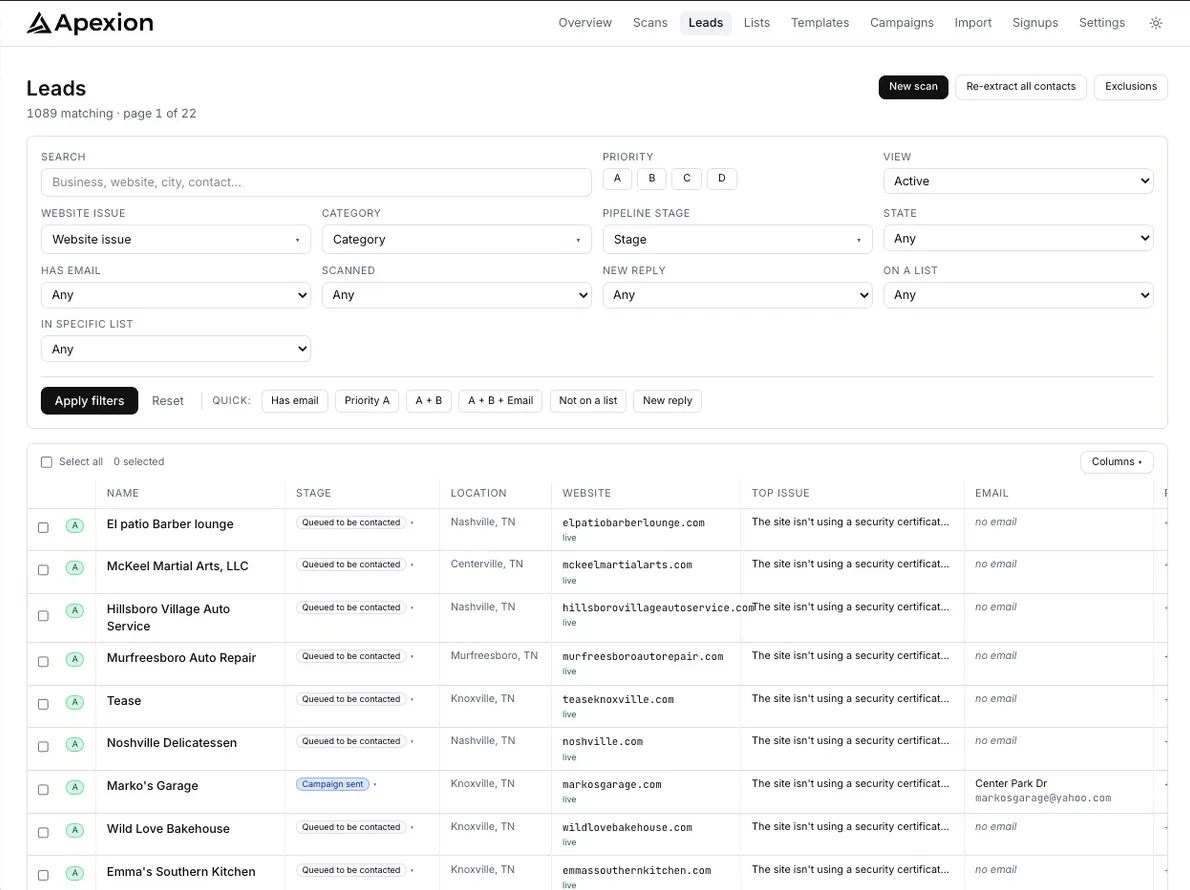Check the Hillsboro Village Auto Service row

(43, 615)
